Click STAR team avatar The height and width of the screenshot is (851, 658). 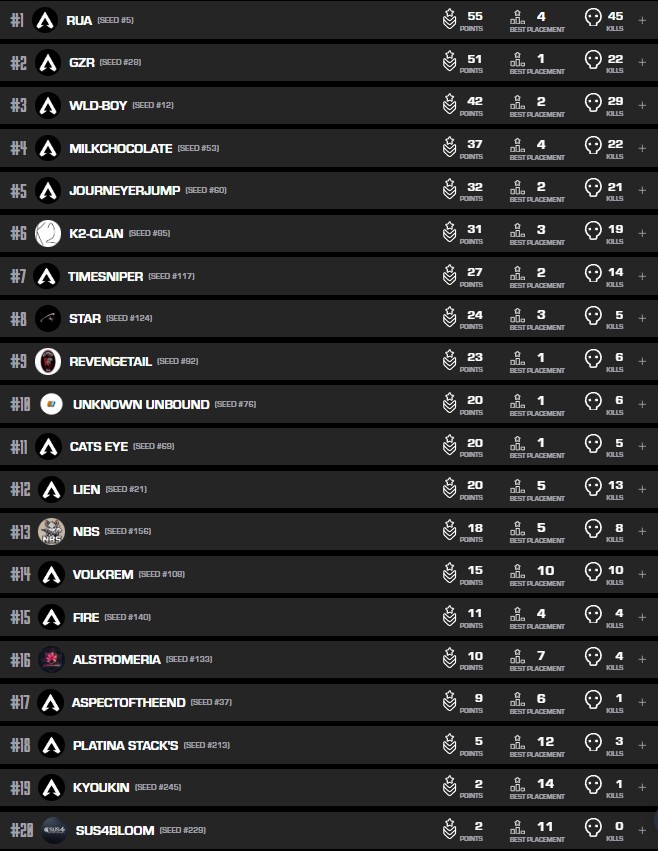tap(48, 318)
